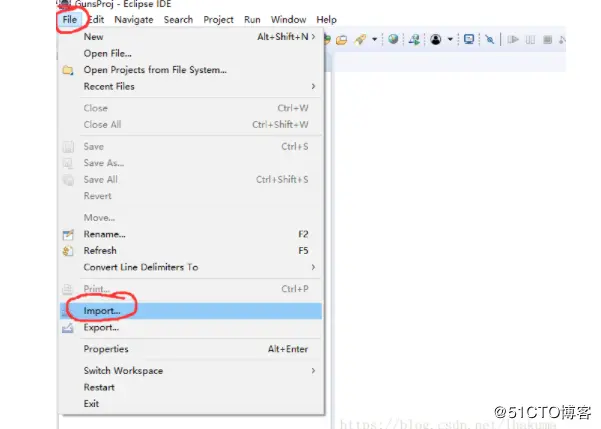Click the Terminate stop toolbar icon
Screen dimensions: 601x429
[x=548, y=39]
